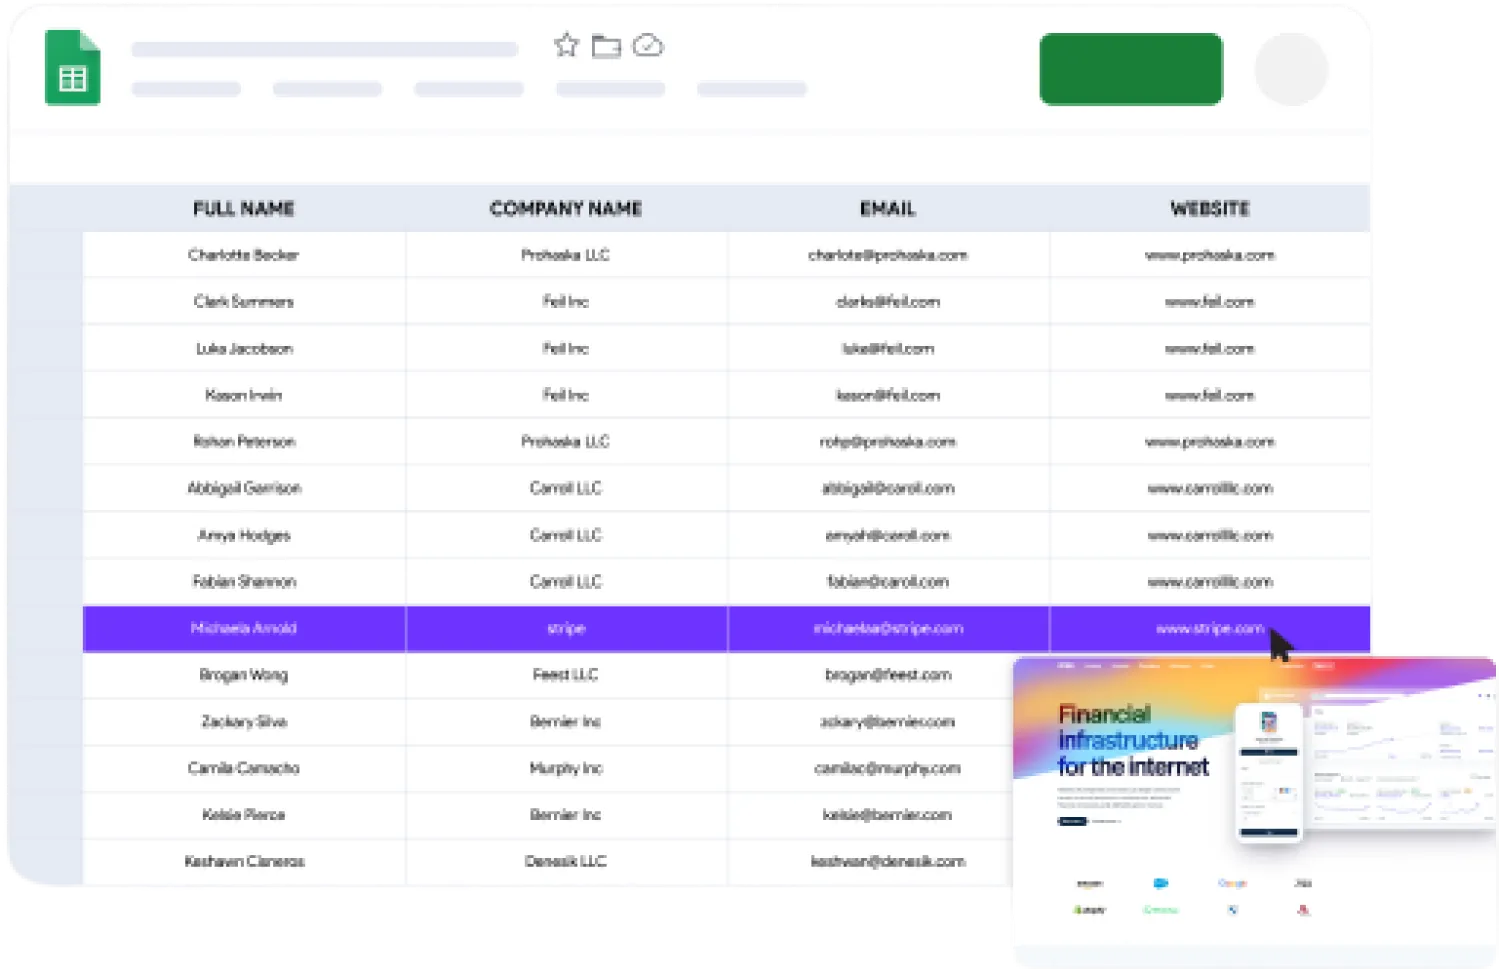Click the large green share button
Viewport: 1500px width, 969px height.
pos(1131,69)
